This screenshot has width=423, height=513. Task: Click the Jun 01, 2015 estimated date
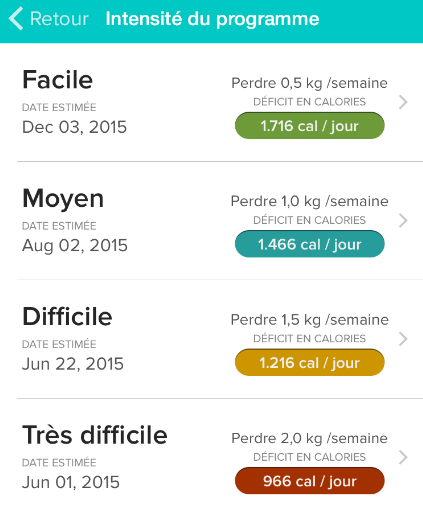click(71, 482)
